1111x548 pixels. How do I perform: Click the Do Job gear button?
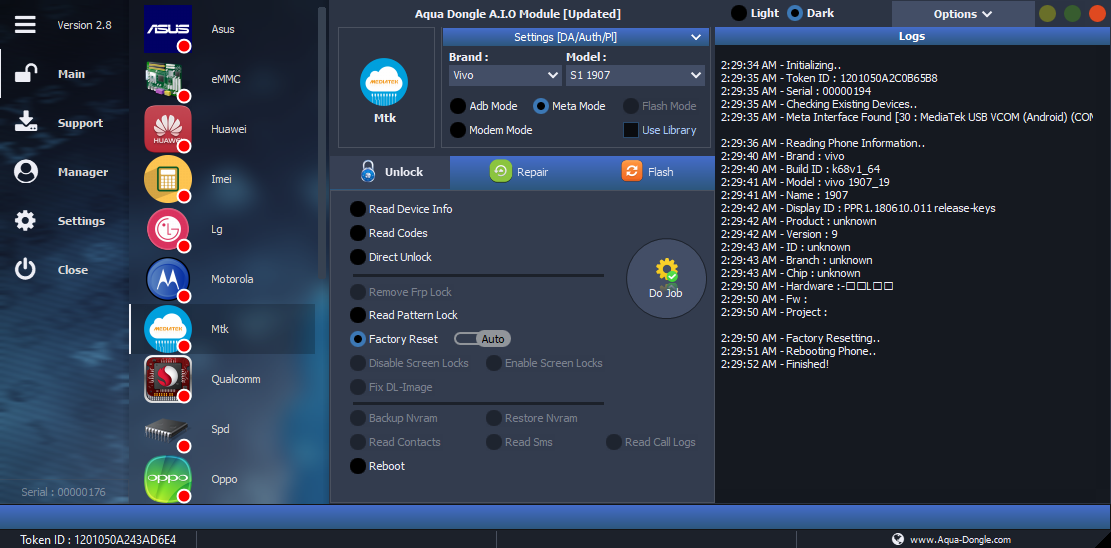[x=666, y=279]
